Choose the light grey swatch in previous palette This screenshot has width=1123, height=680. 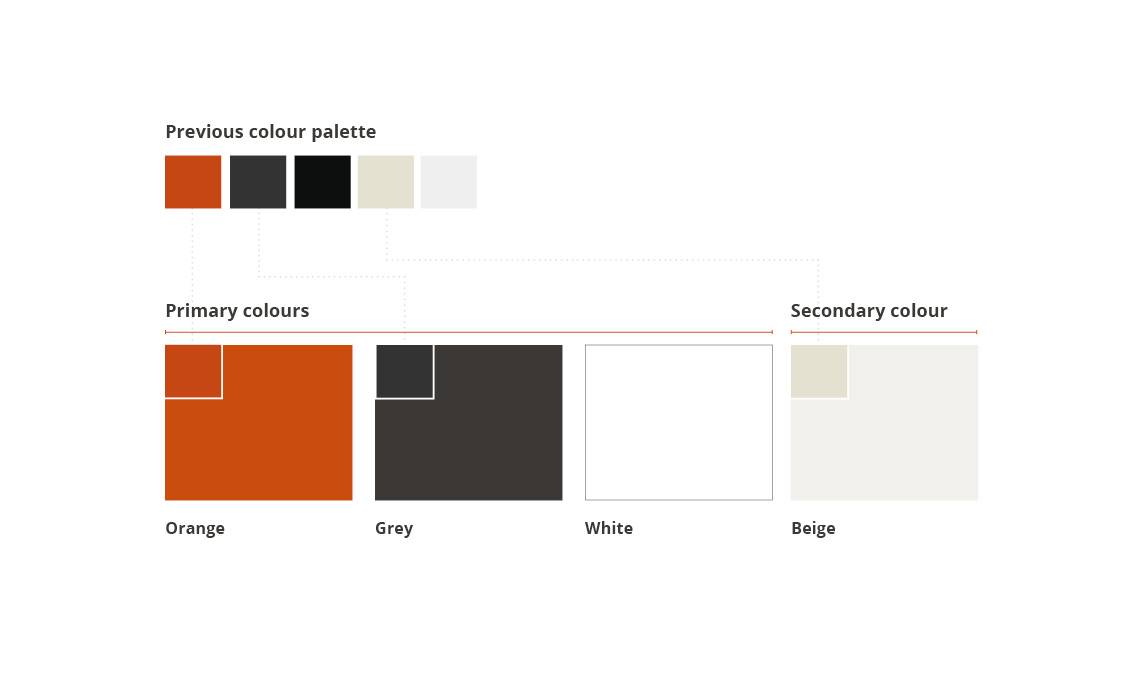pyautogui.click(x=448, y=182)
